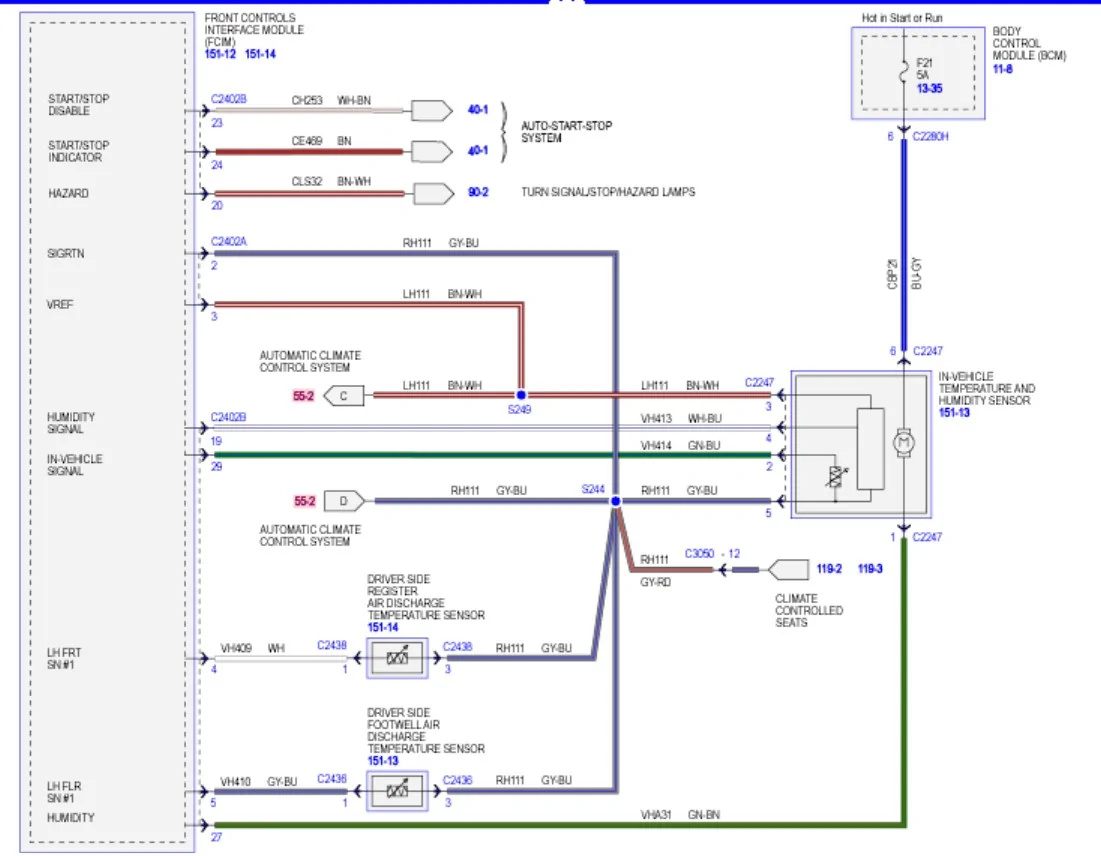Screen dimensions: 1101x856
Task: Click connector label C3050
Action: (x=699, y=554)
